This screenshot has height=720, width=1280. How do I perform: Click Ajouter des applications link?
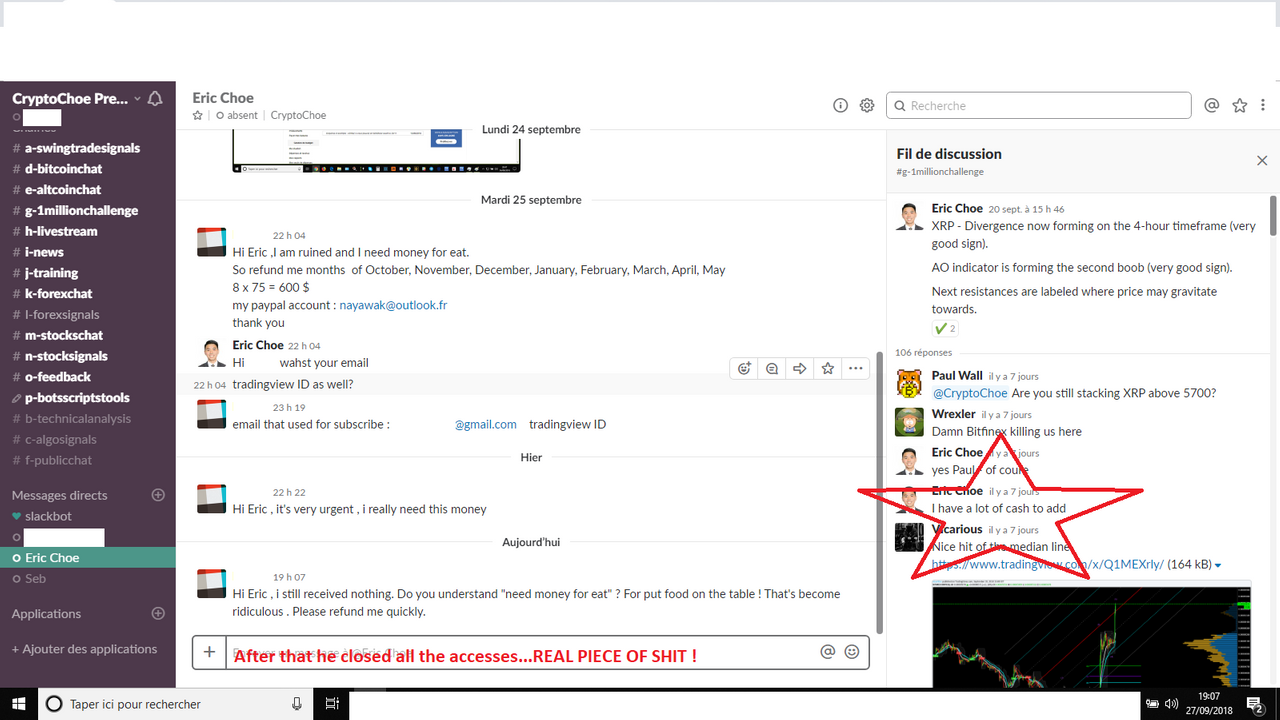(84, 649)
